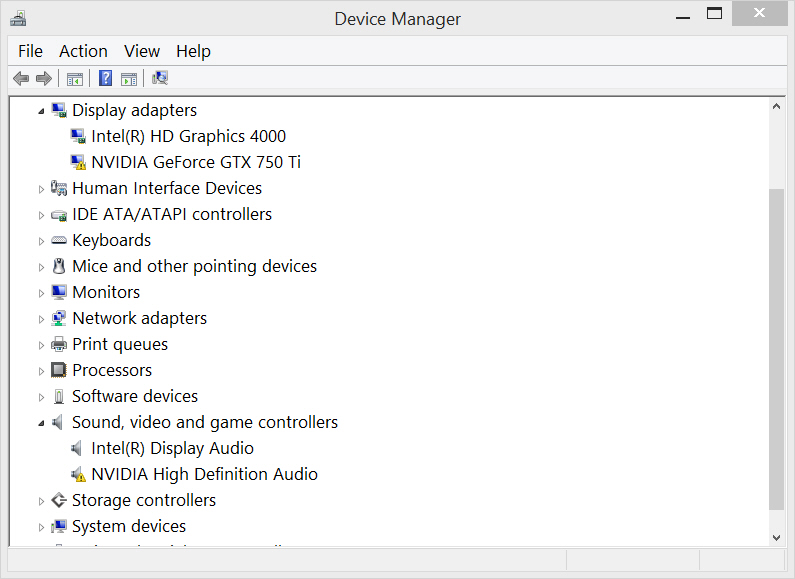
Task: Open the Help menu
Action: pyautogui.click(x=193, y=51)
